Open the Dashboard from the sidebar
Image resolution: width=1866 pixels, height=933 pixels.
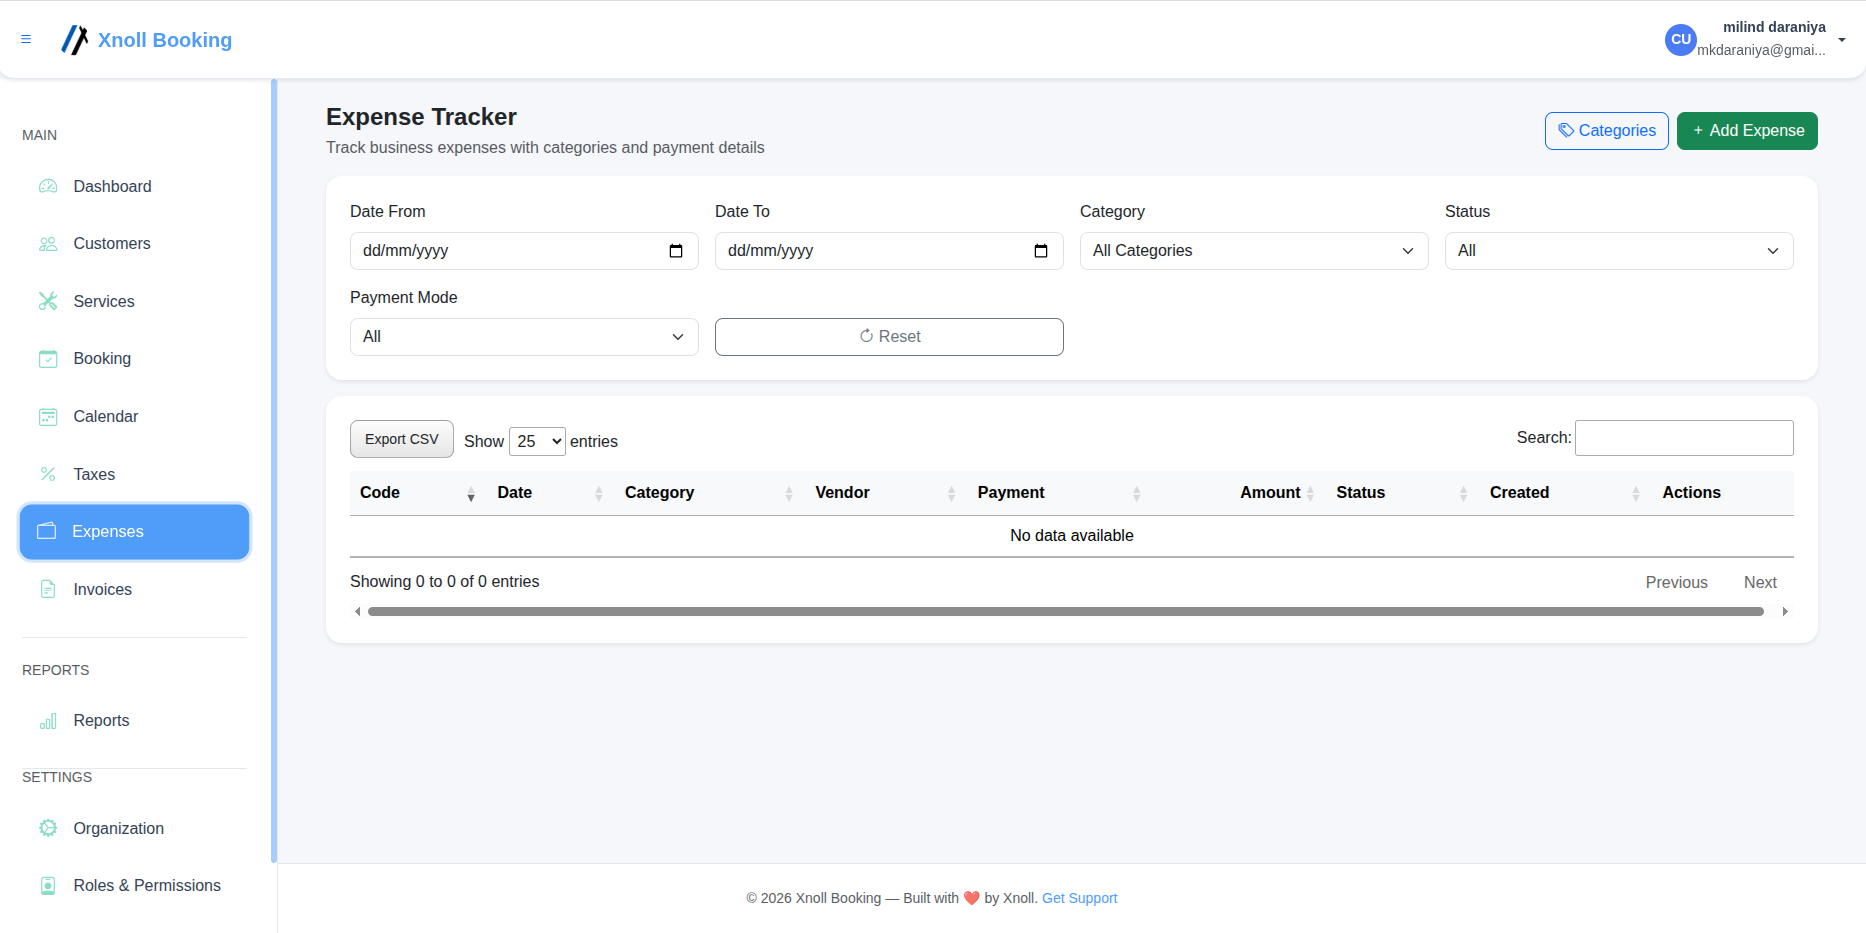click(111, 186)
